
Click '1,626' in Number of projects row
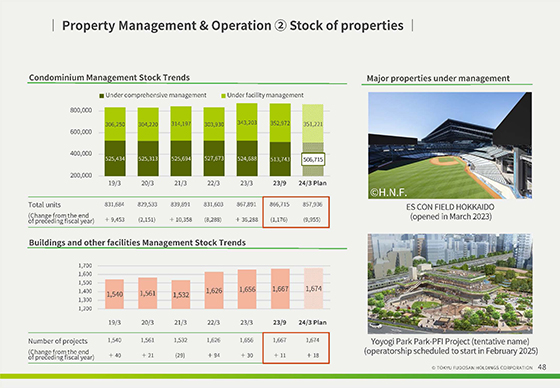click(214, 340)
